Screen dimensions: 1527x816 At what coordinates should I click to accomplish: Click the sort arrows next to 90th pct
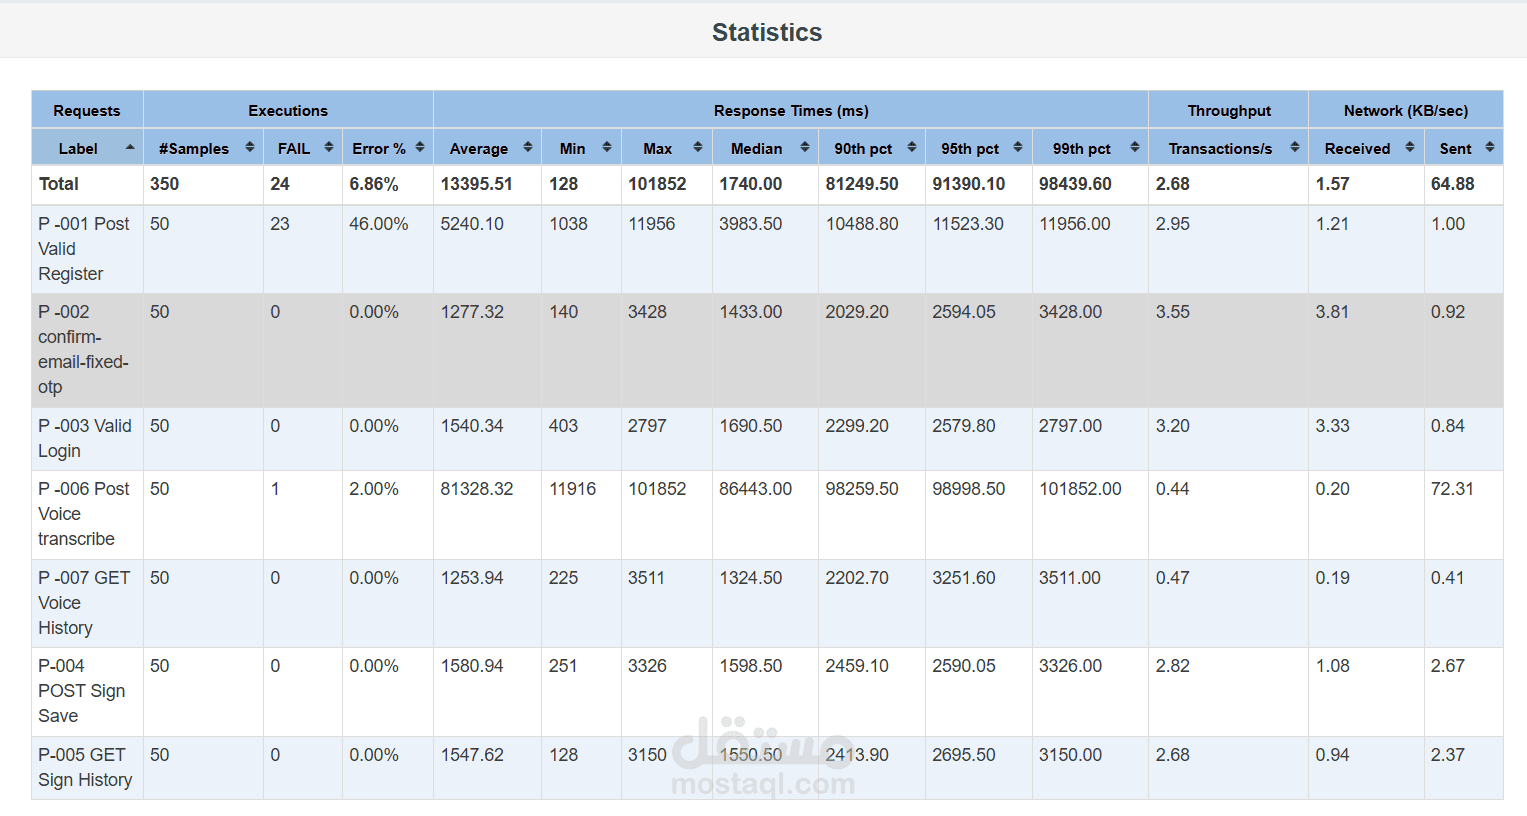click(x=912, y=147)
